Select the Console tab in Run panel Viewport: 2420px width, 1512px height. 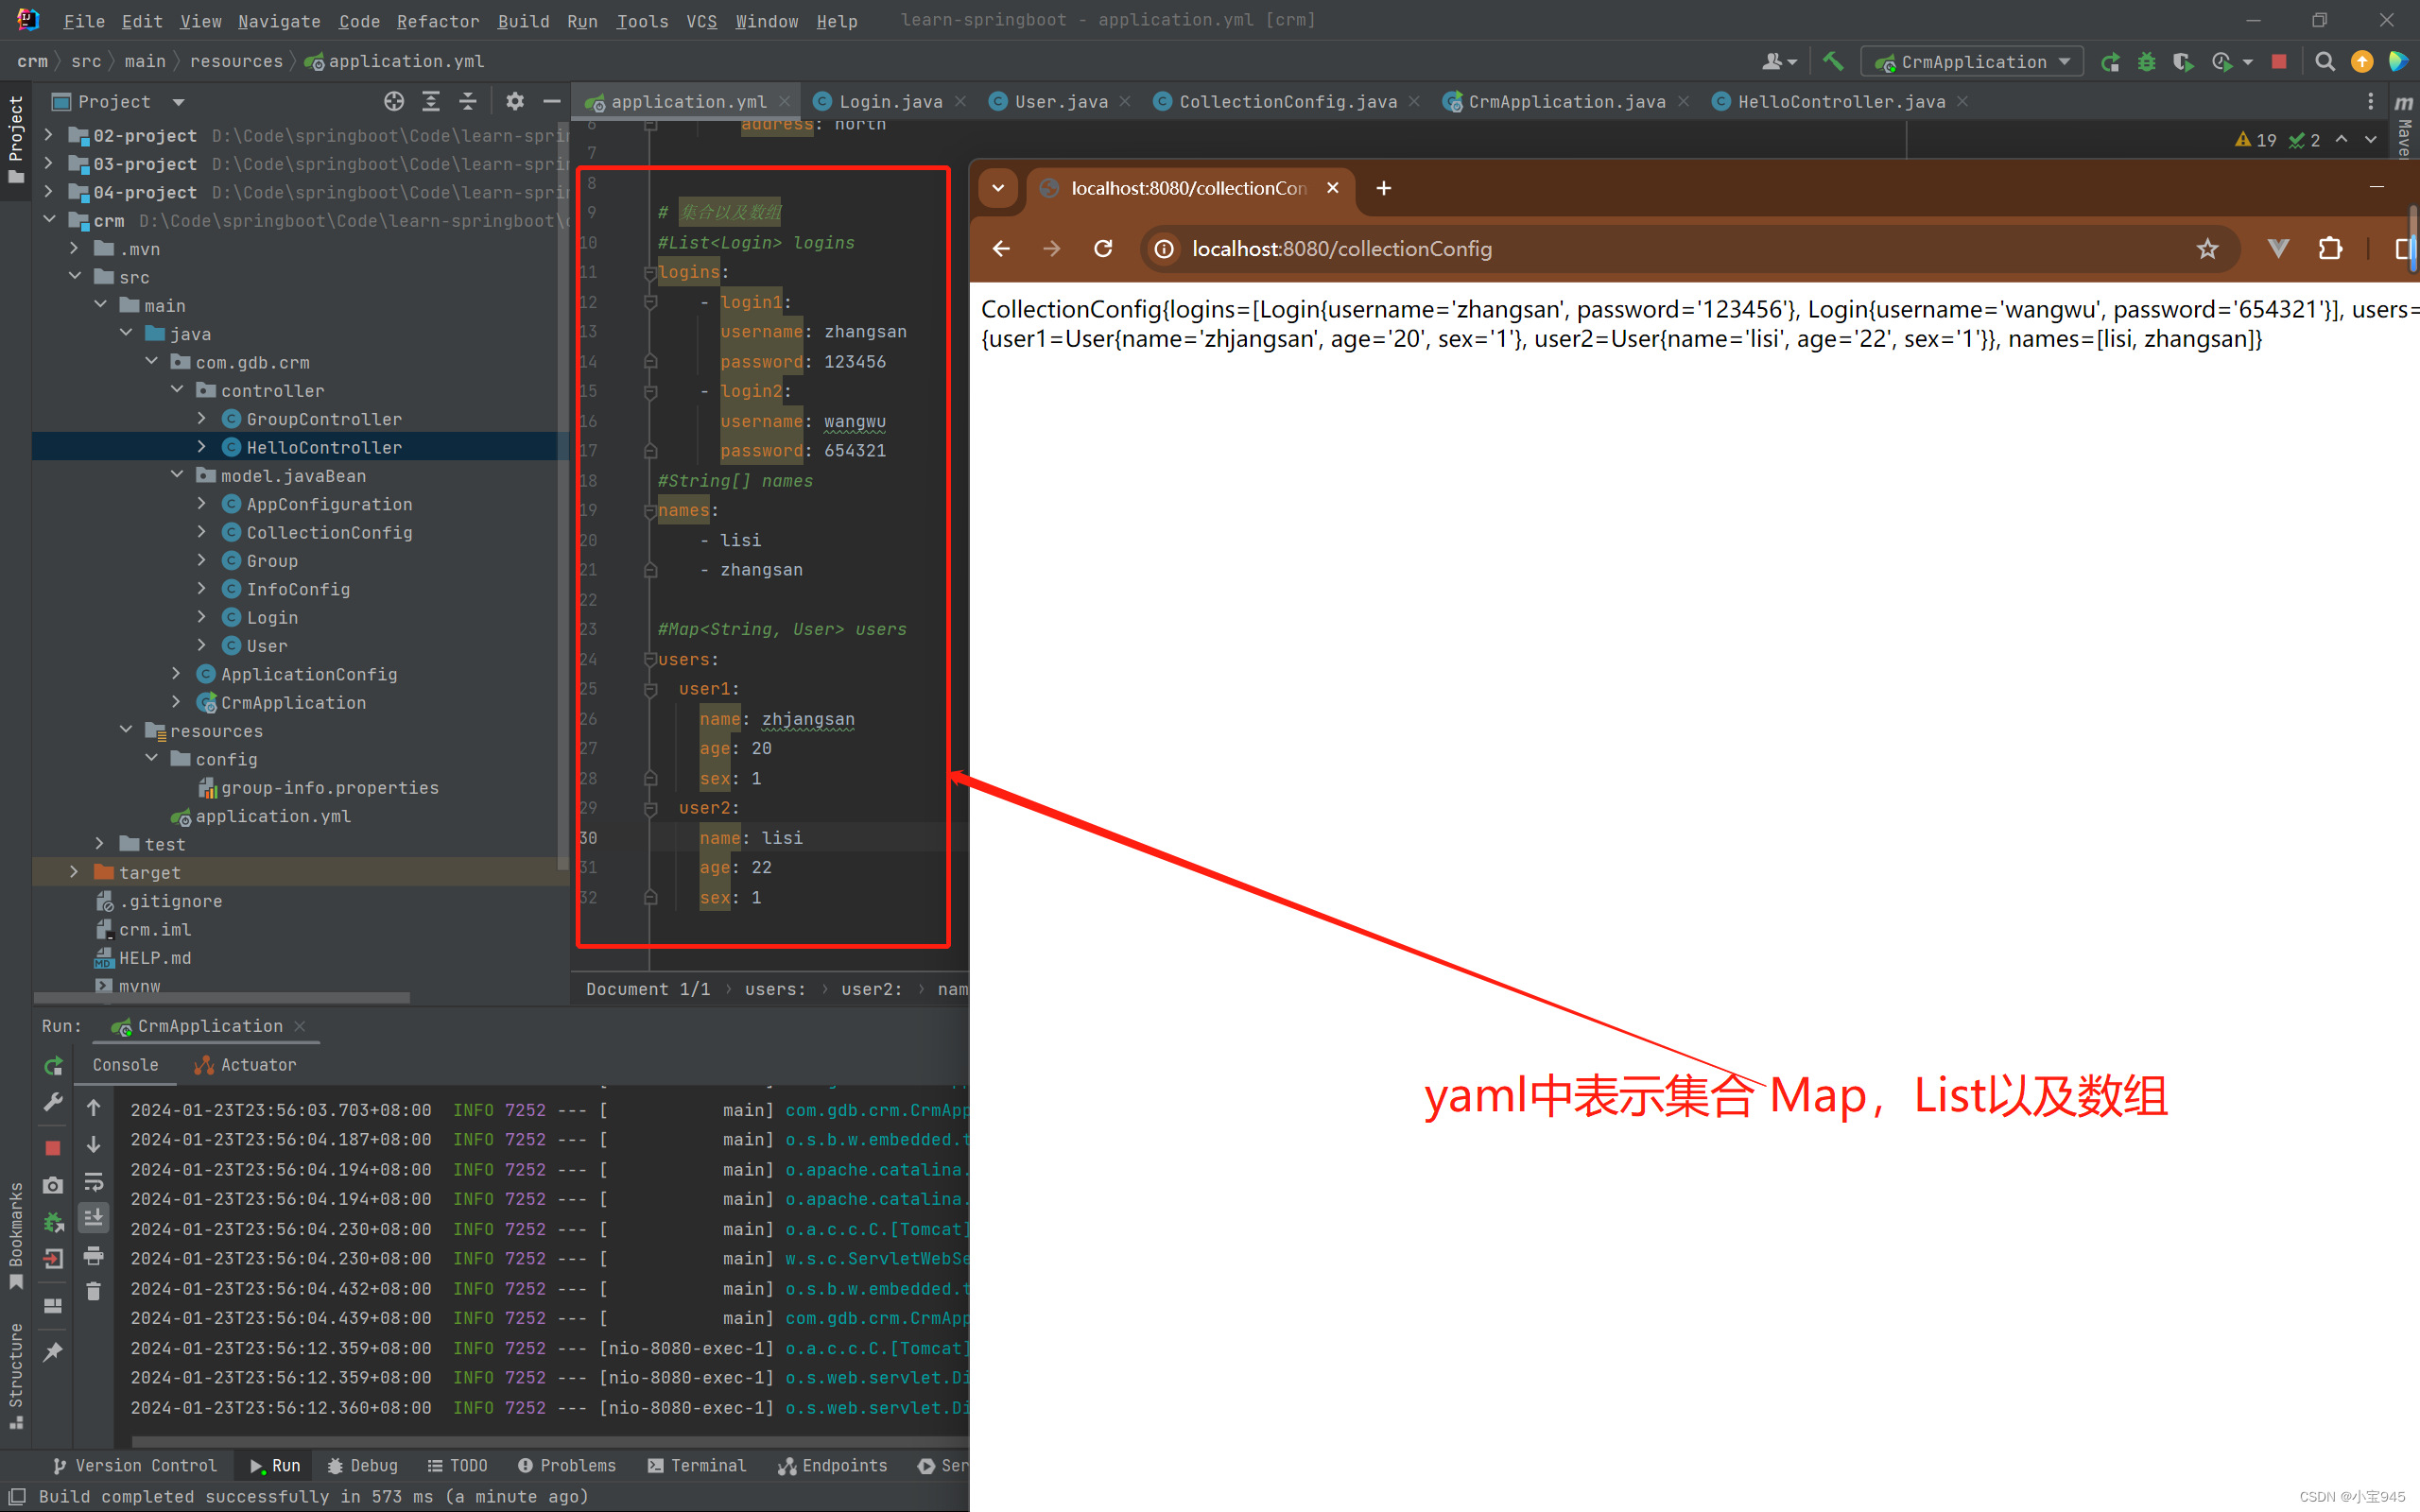coord(125,1065)
